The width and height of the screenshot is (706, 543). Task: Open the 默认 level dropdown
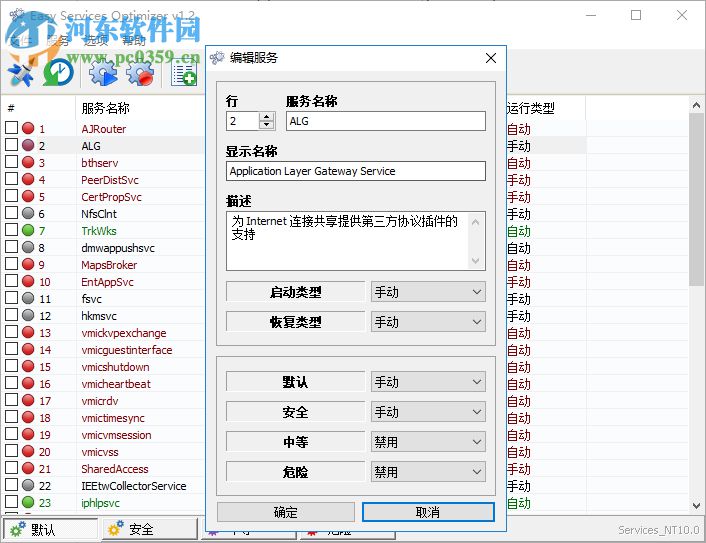pyautogui.click(x=428, y=382)
